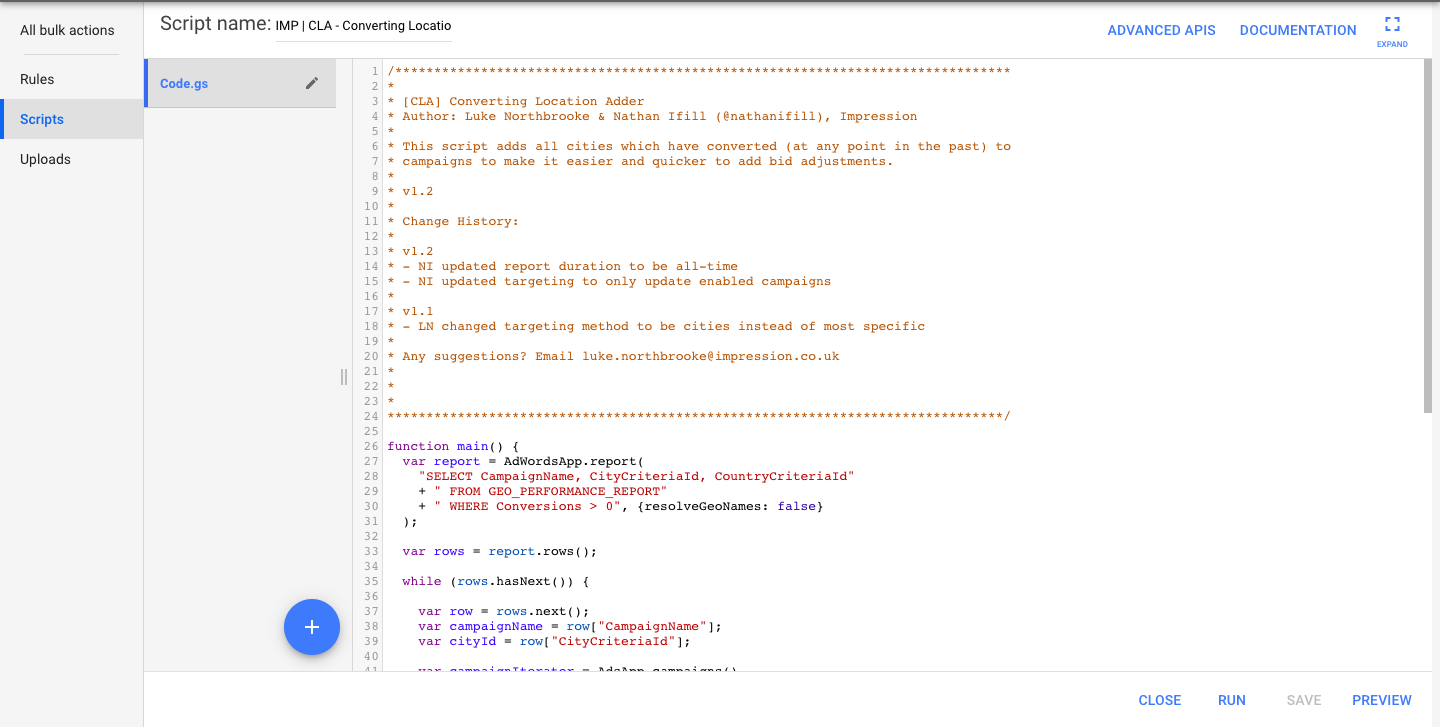
Task: Click the luke.northbrooke email in the comment
Action: point(710,356)
